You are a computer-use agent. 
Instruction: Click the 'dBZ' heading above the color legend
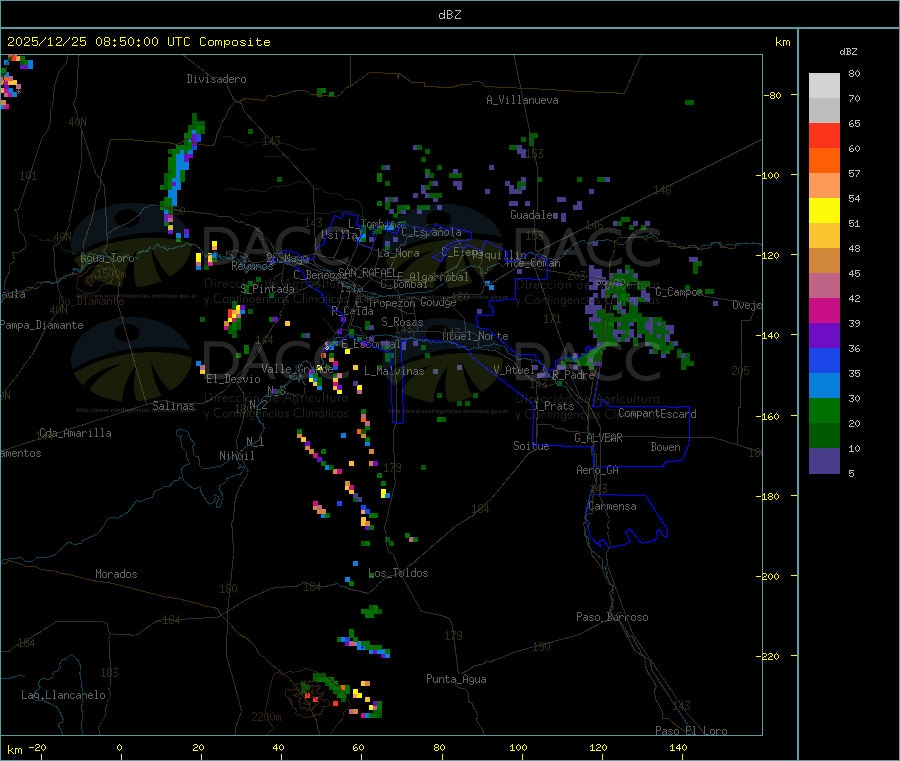coord(848,52)
